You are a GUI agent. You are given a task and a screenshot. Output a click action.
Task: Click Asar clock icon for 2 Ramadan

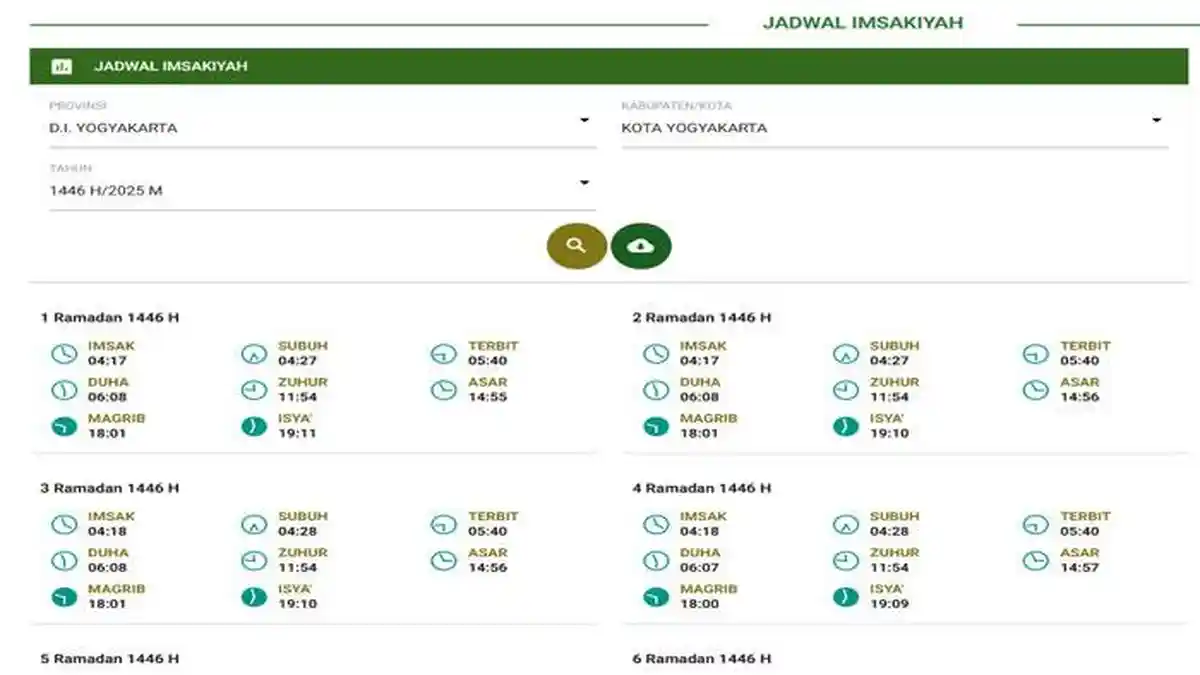(1036, 390)
